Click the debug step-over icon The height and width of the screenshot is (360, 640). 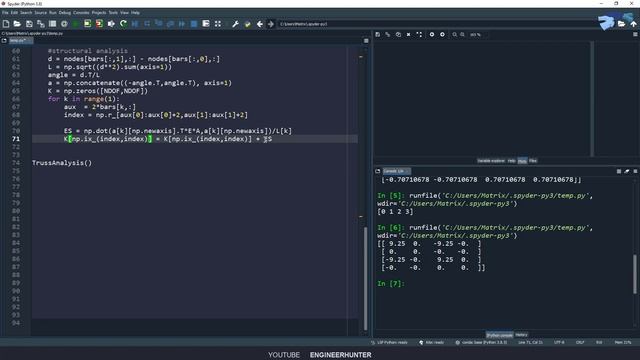(147, 24)
